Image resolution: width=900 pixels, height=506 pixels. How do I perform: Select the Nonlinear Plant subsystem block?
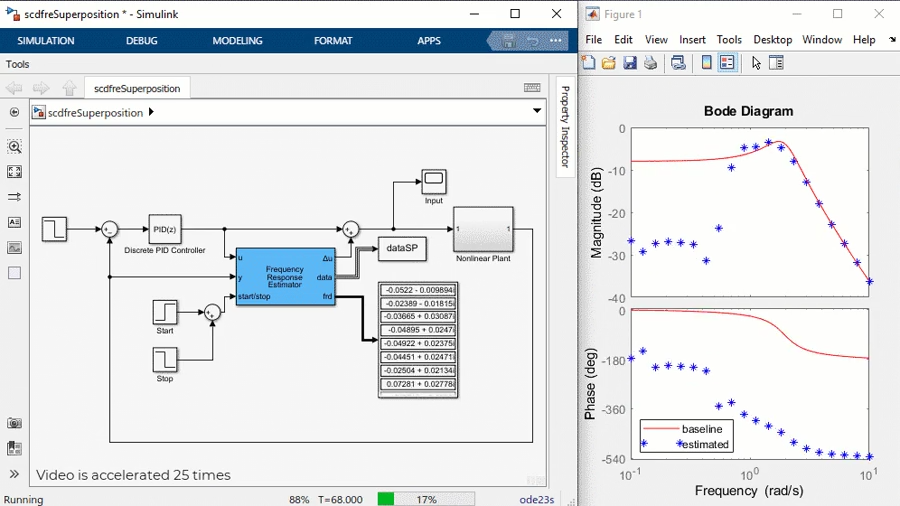click(483, 229)
